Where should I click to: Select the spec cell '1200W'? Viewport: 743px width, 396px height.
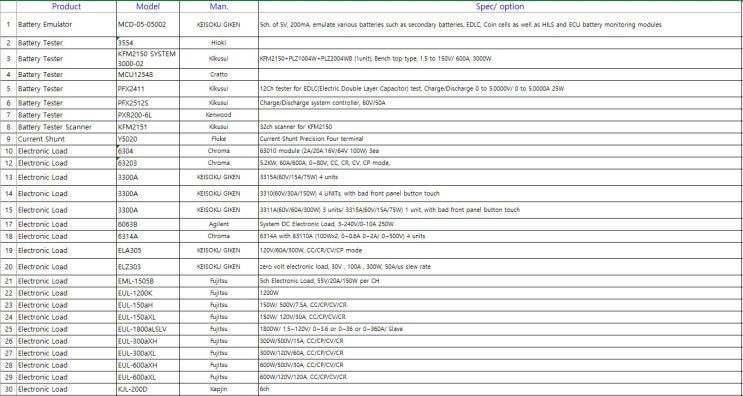tap(500, 293)
